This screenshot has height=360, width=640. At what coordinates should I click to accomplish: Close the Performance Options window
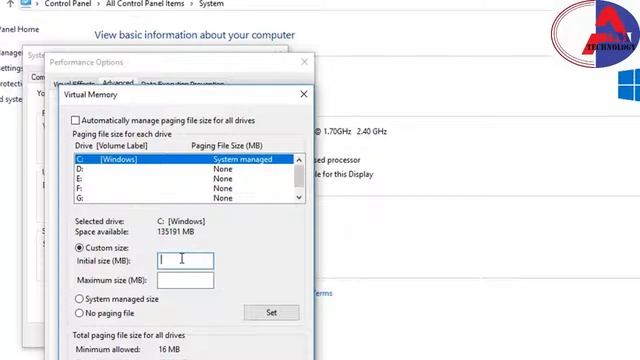click(304, 62)
